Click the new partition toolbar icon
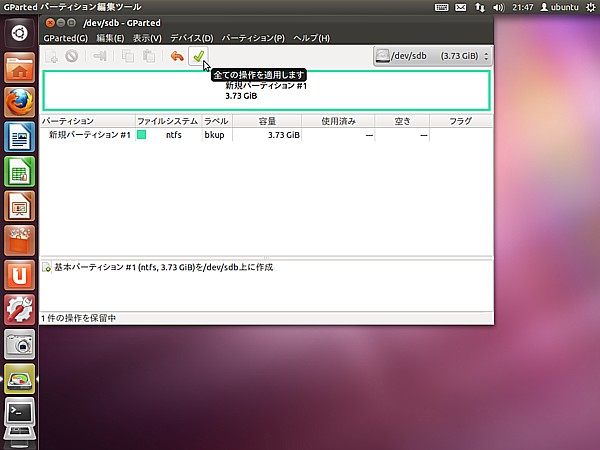Screen dimensions: 600x450 [x=51, y=56]
